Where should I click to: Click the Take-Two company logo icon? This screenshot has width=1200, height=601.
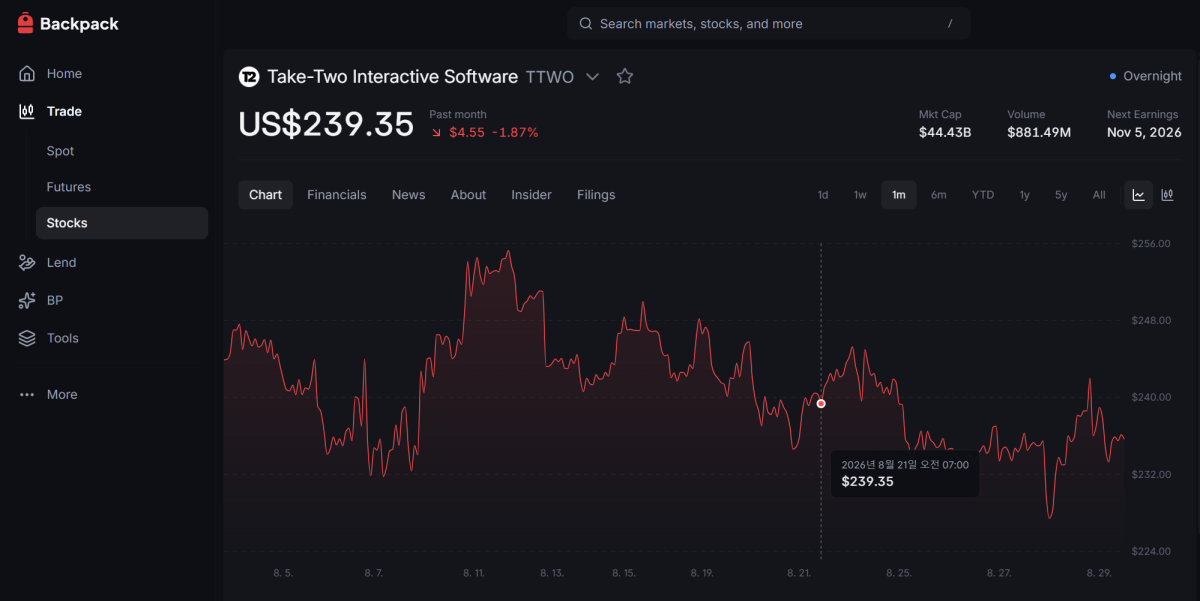[x=249, y=76]
